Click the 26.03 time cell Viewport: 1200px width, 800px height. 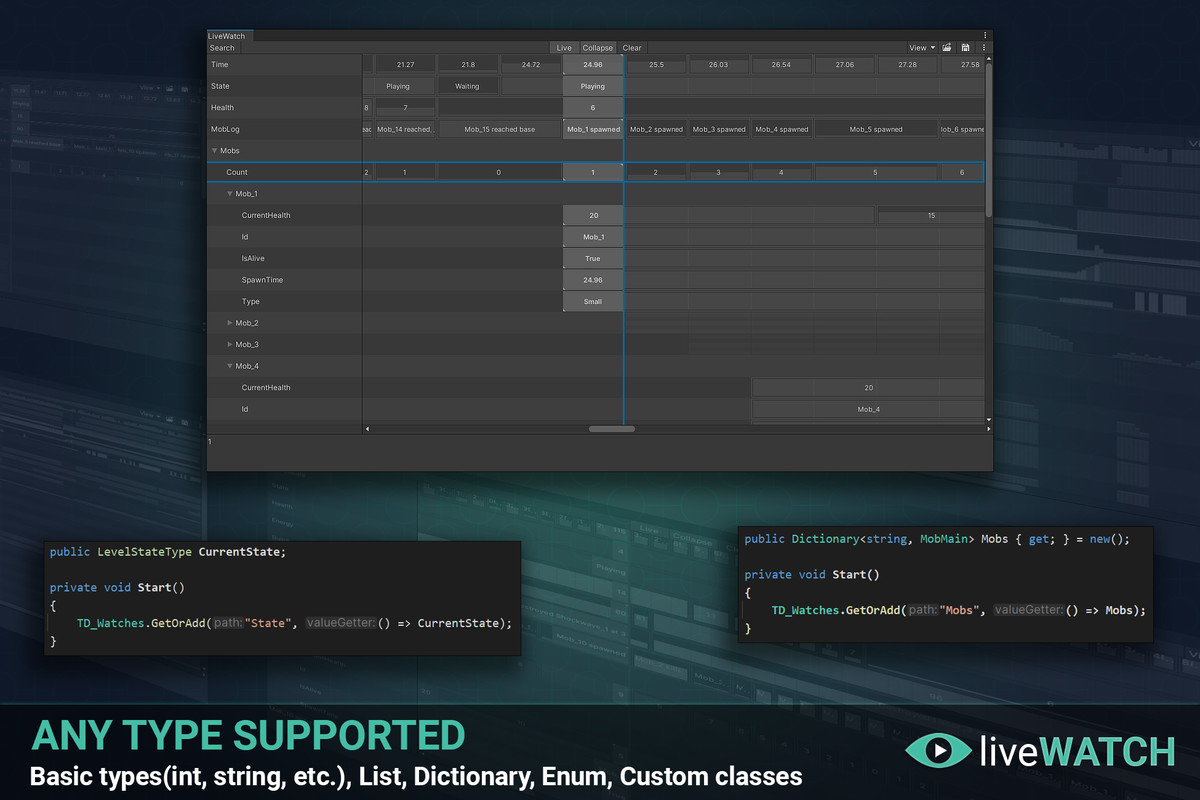[x=718, y=65]
